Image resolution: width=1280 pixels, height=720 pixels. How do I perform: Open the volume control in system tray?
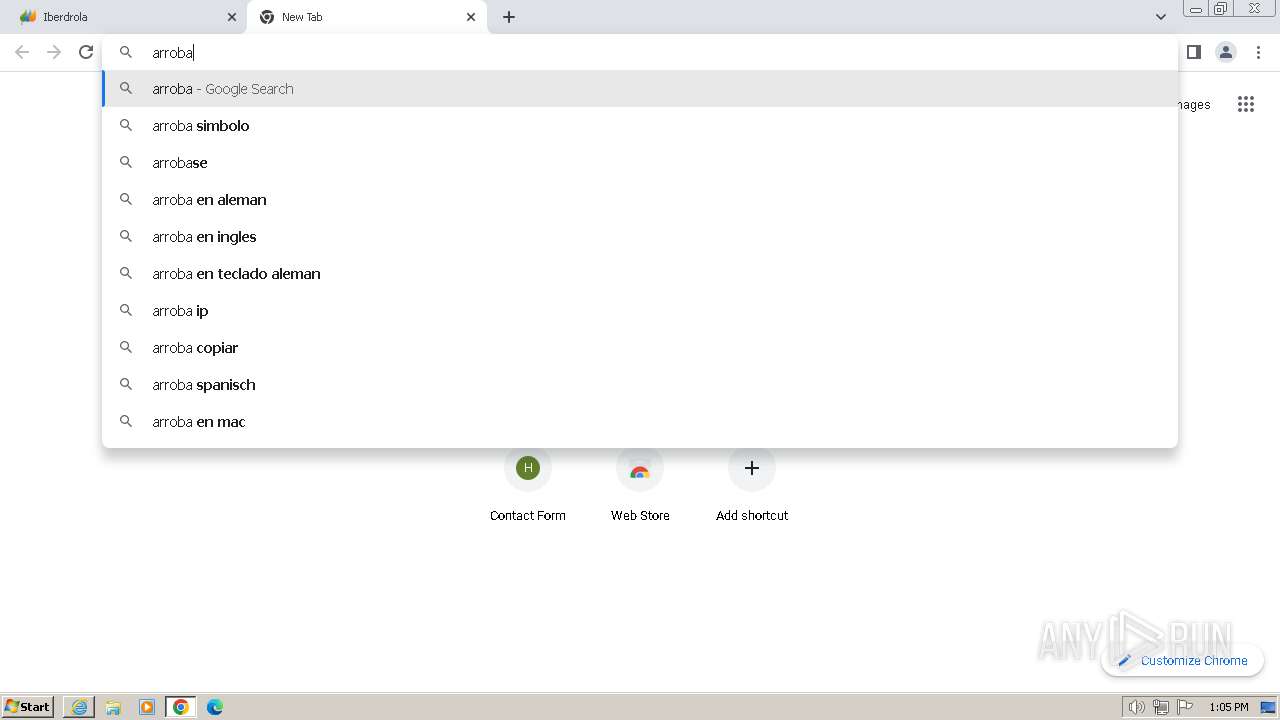[1136, 707]
